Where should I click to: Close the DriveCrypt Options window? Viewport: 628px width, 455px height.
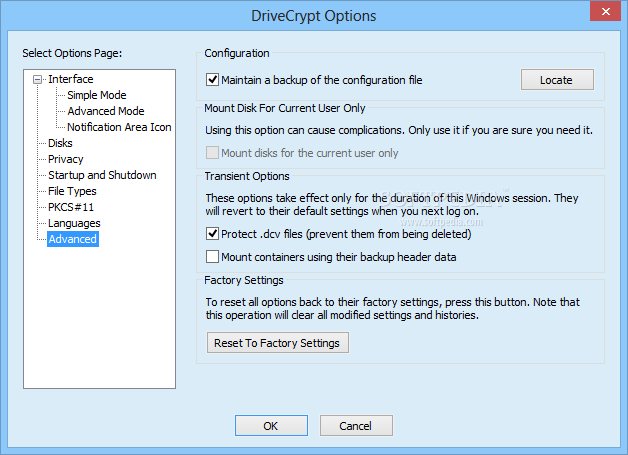(x=605, y=11)
